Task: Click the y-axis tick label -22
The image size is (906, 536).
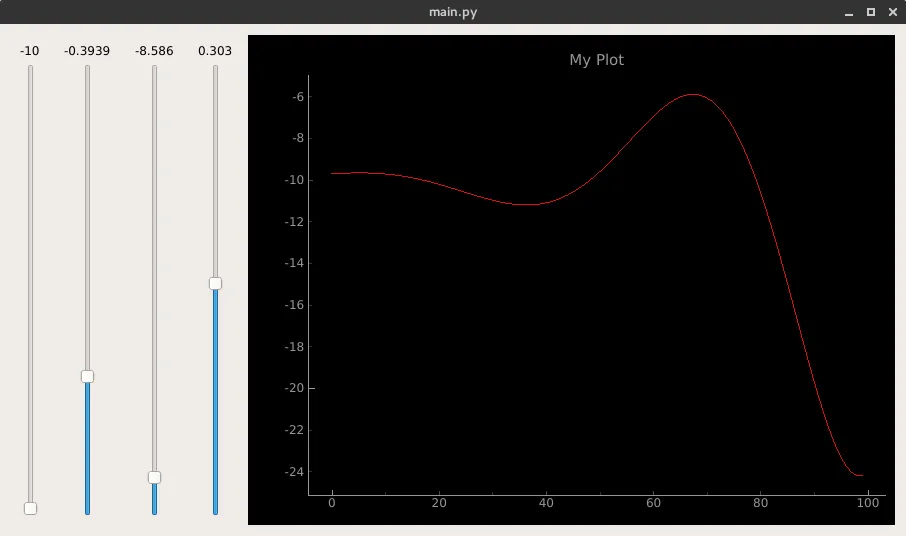Action: point(294,430)
